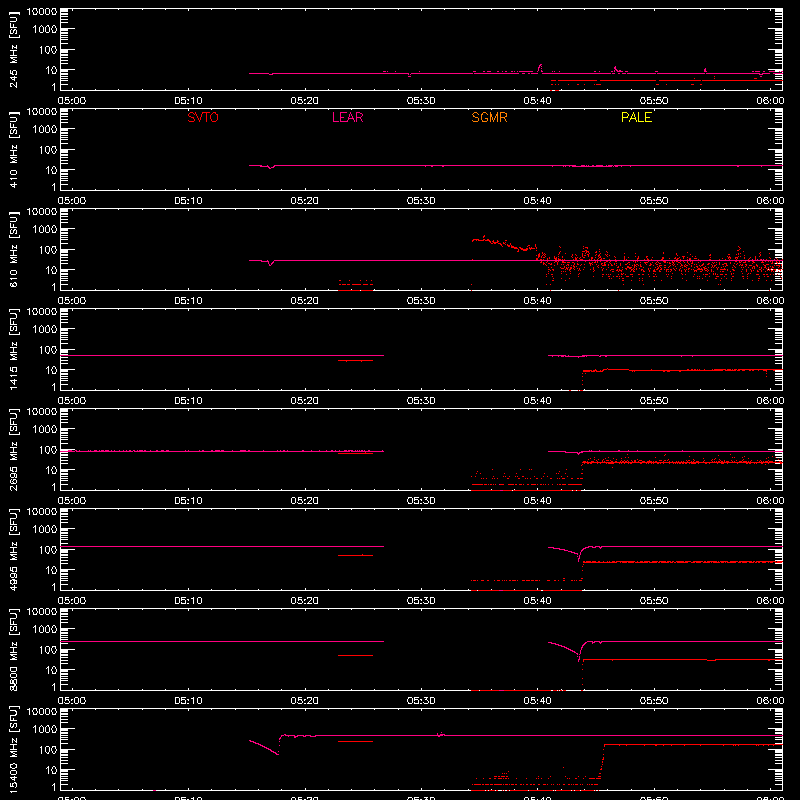Click the 4995 MHz [SFU] axis label
Image resolution: width=800 pixels, height=800 pixels.
point(14,549)
